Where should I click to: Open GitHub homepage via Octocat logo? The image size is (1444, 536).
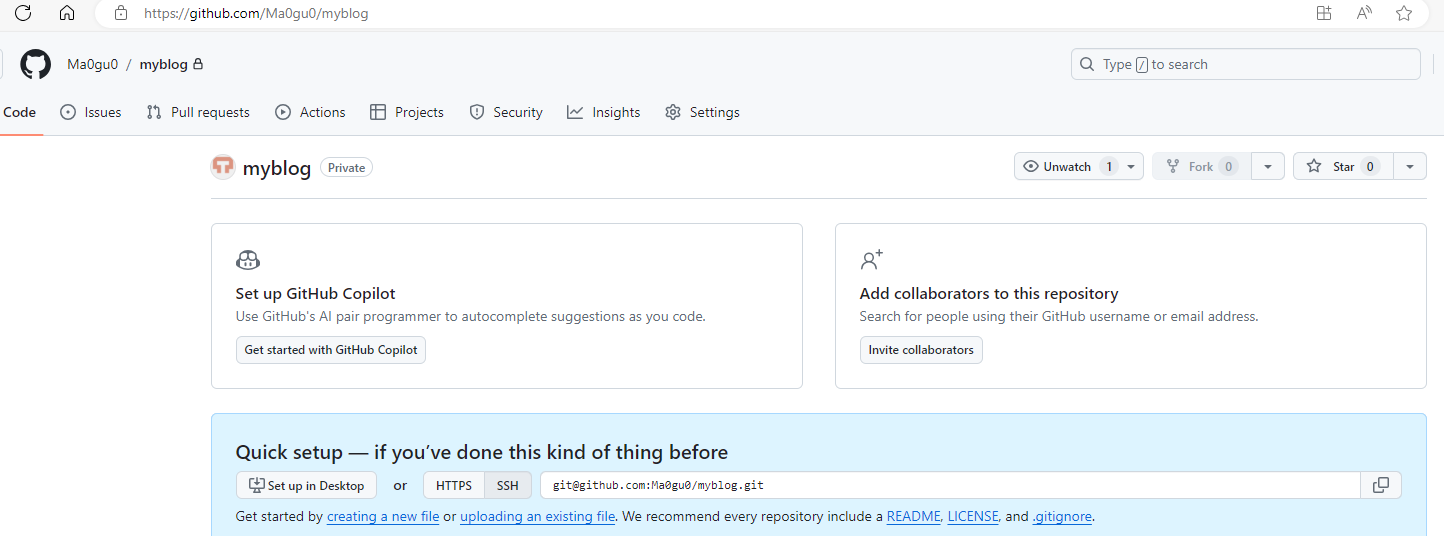(x=36, y=64)
